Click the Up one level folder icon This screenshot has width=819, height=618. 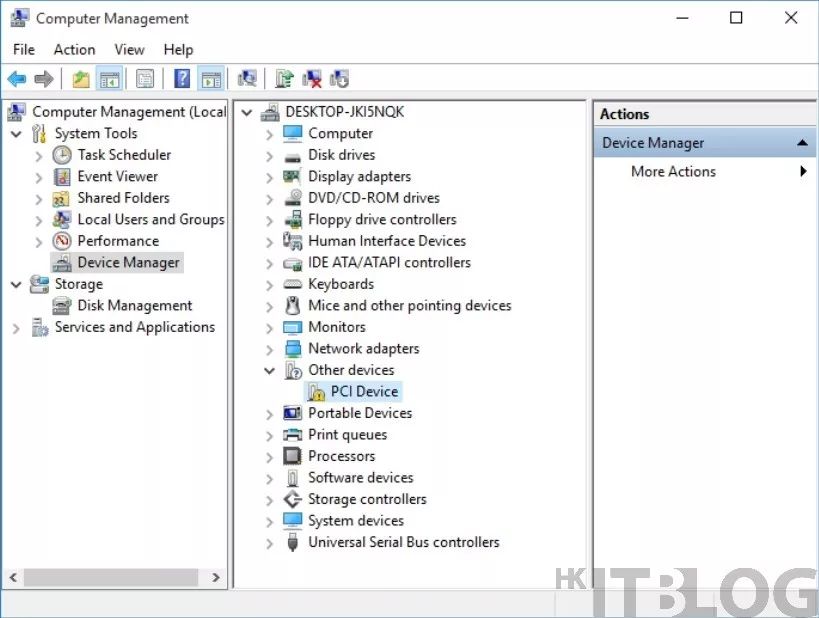(80, 79)
